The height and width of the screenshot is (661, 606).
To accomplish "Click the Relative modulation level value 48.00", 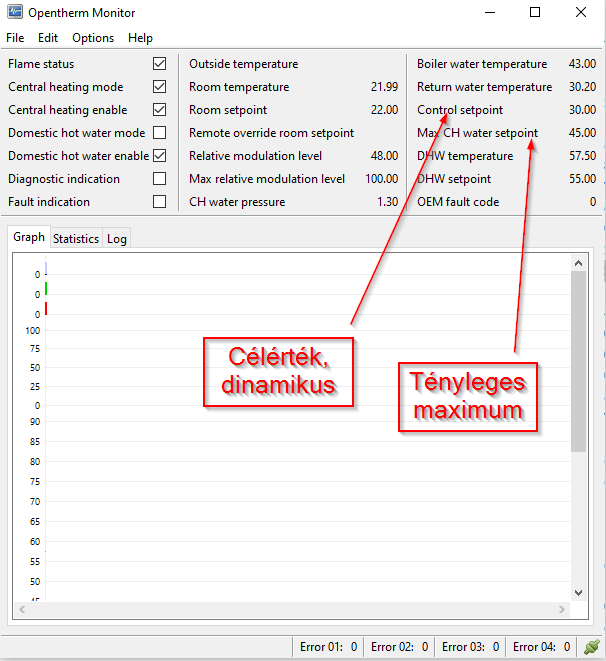I will tap(384, 156).
